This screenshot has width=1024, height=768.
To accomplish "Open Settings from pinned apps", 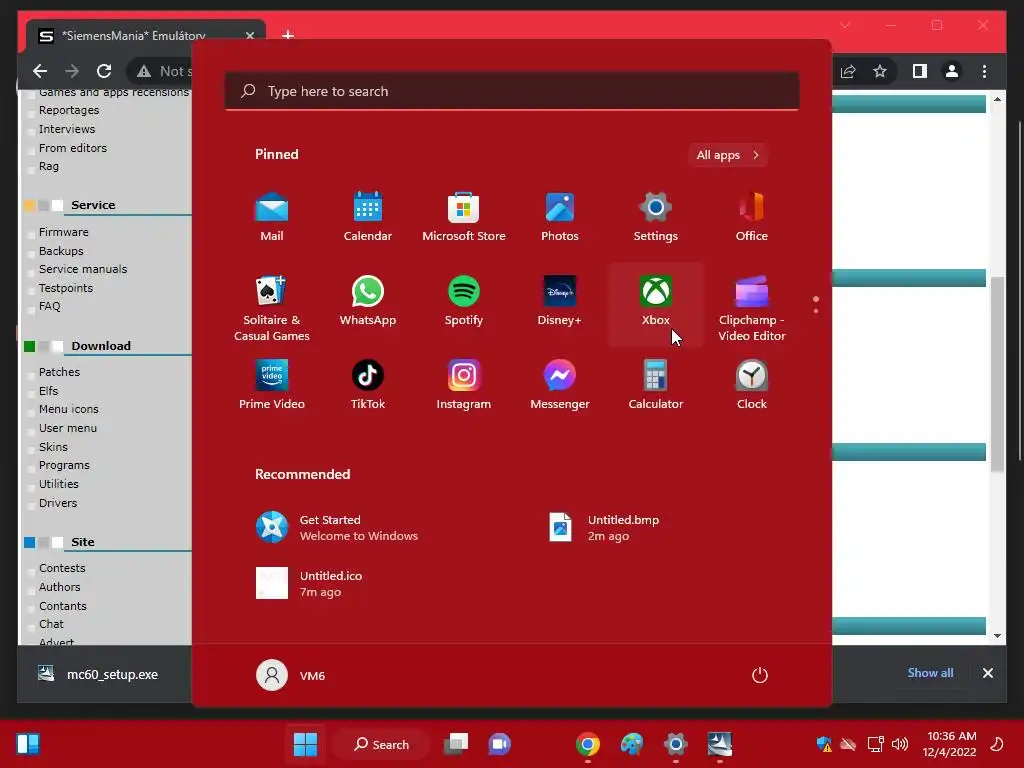I will click(656, 217).
